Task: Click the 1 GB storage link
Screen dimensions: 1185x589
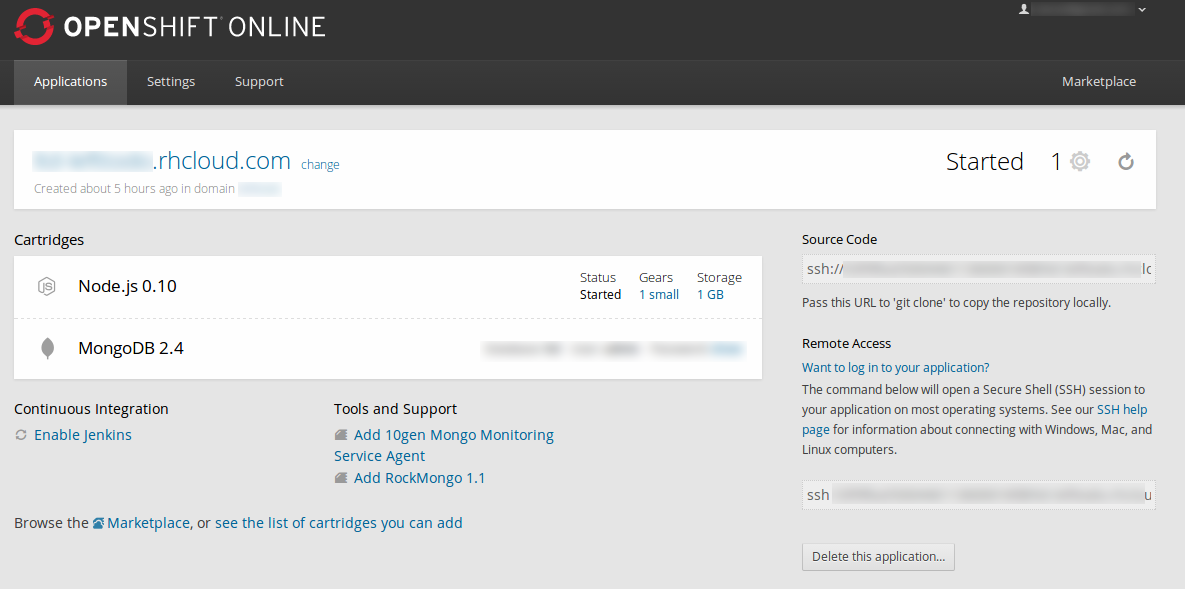Action: (710, 295)
